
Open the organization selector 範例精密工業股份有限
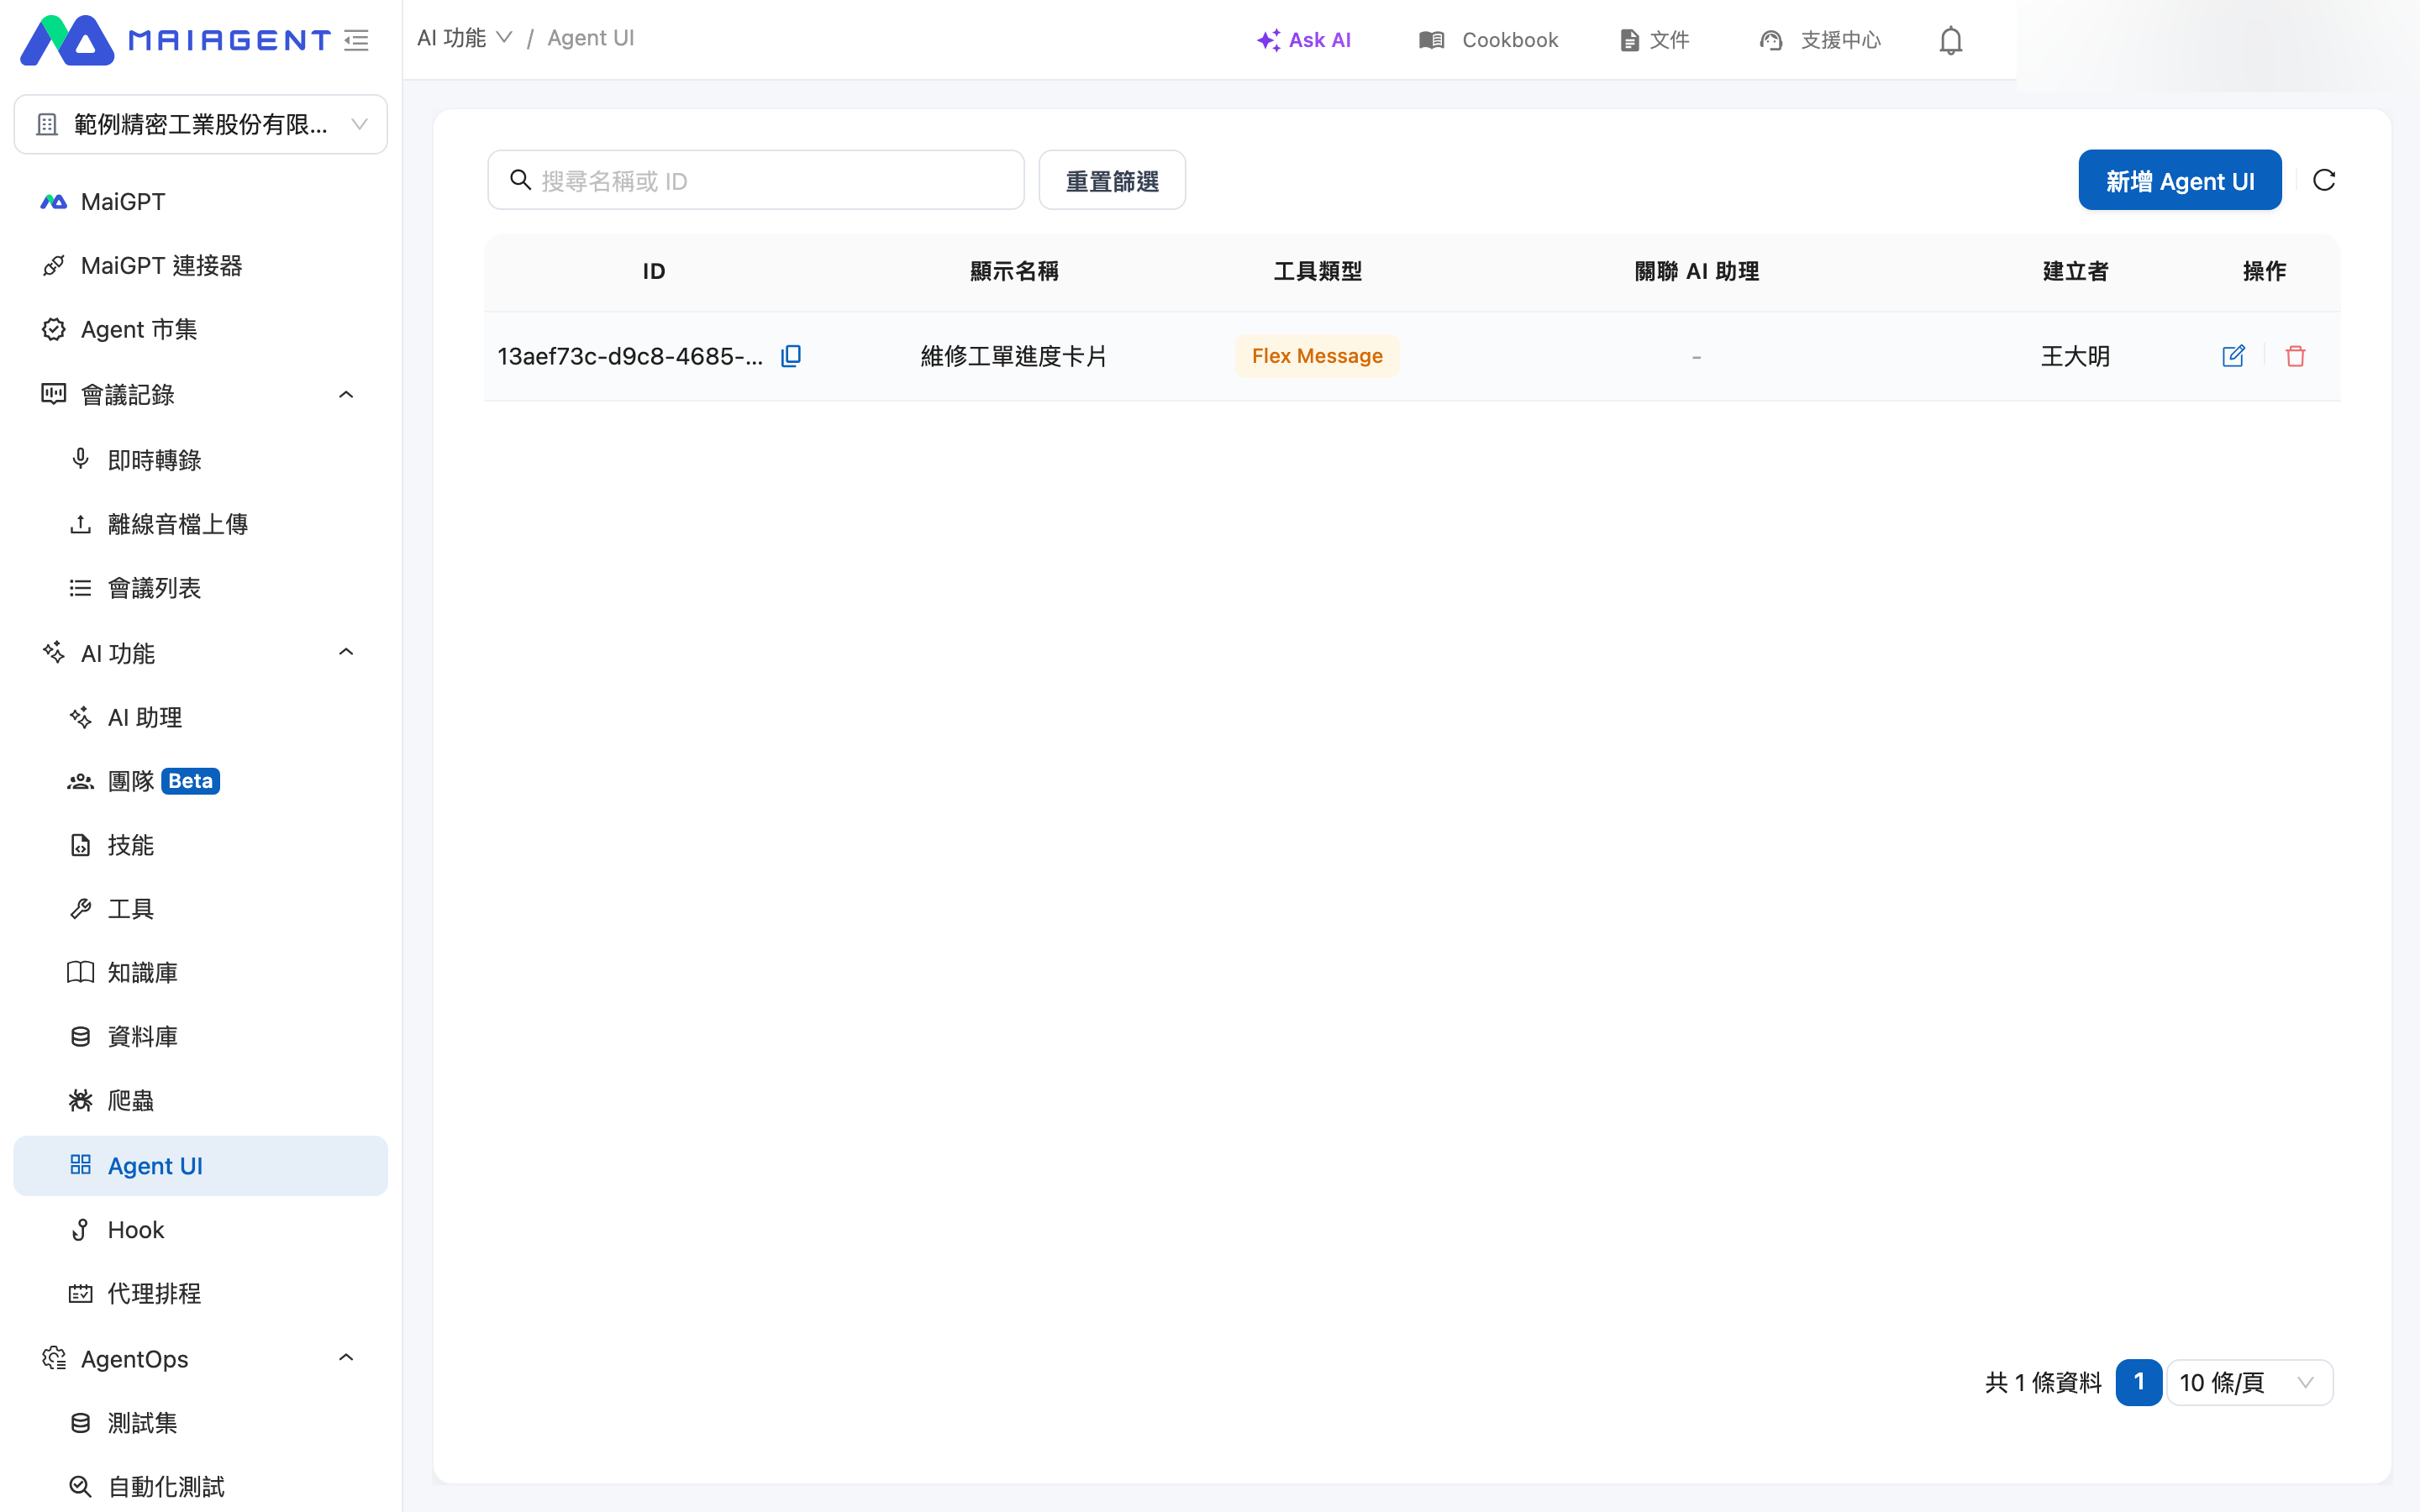click(200, 124)
